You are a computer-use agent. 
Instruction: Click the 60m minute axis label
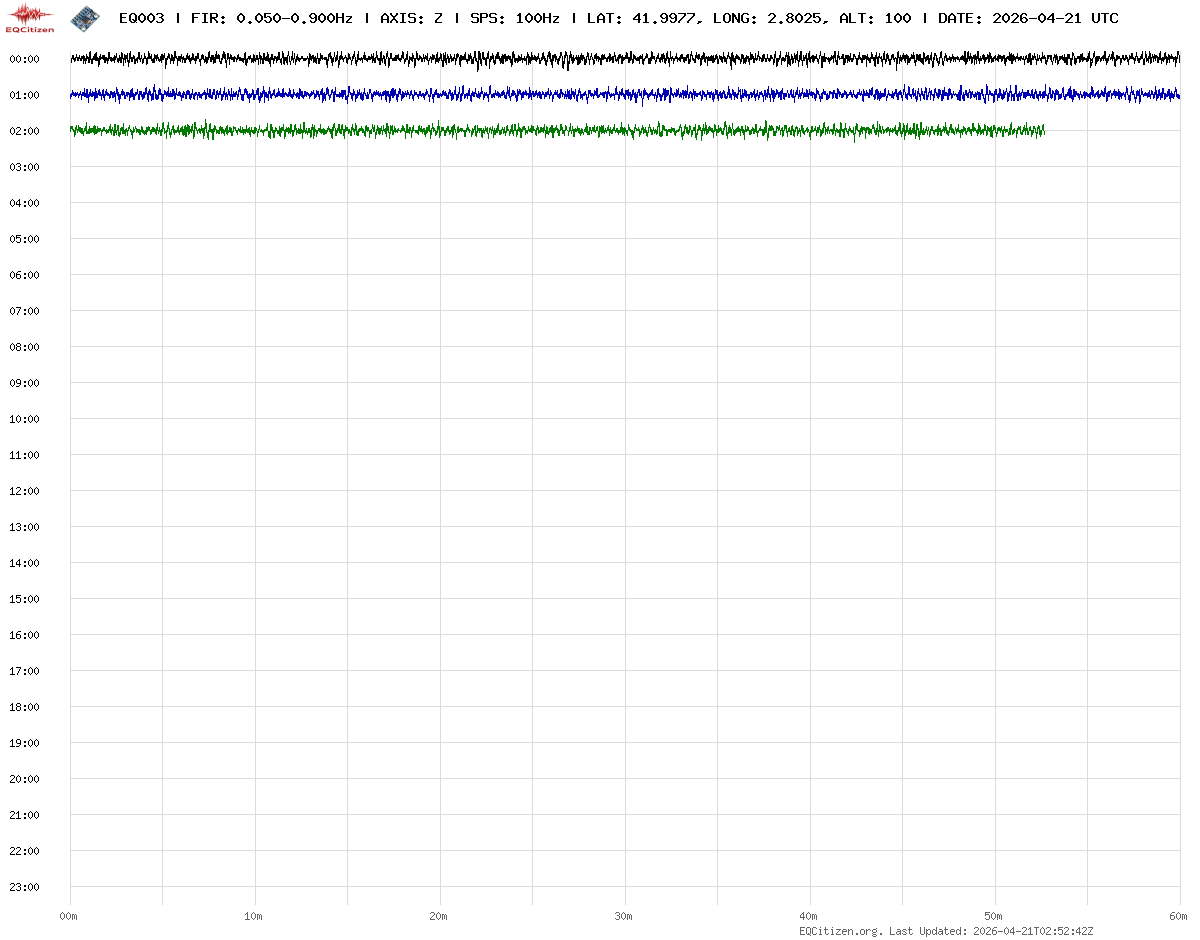coord(1179,916)
